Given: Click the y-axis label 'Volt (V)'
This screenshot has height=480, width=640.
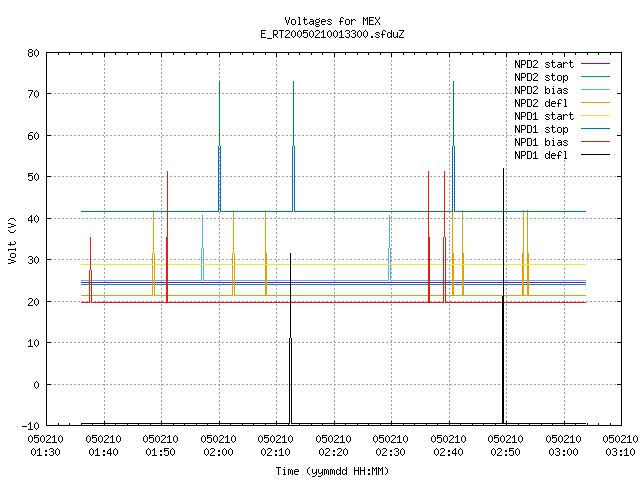Looking at the screenshot, I should pos(12,240).
